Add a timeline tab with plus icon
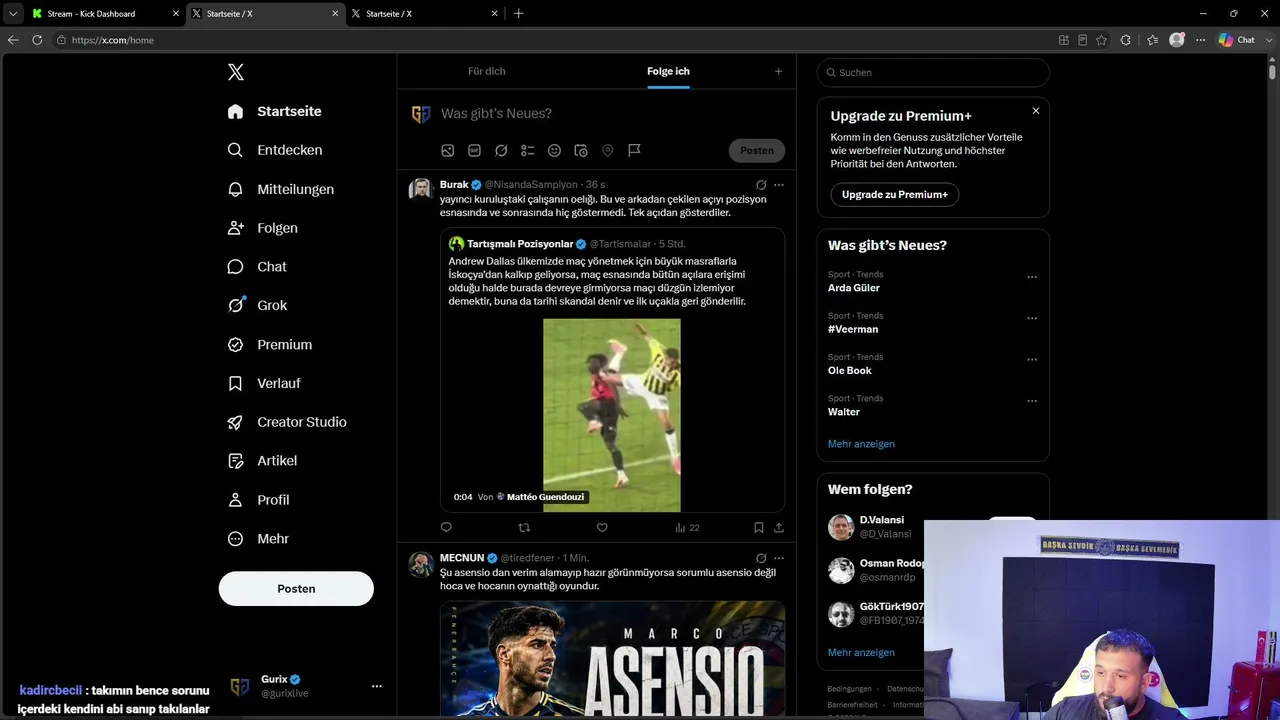1280x720 pixels. pos(778,71)
